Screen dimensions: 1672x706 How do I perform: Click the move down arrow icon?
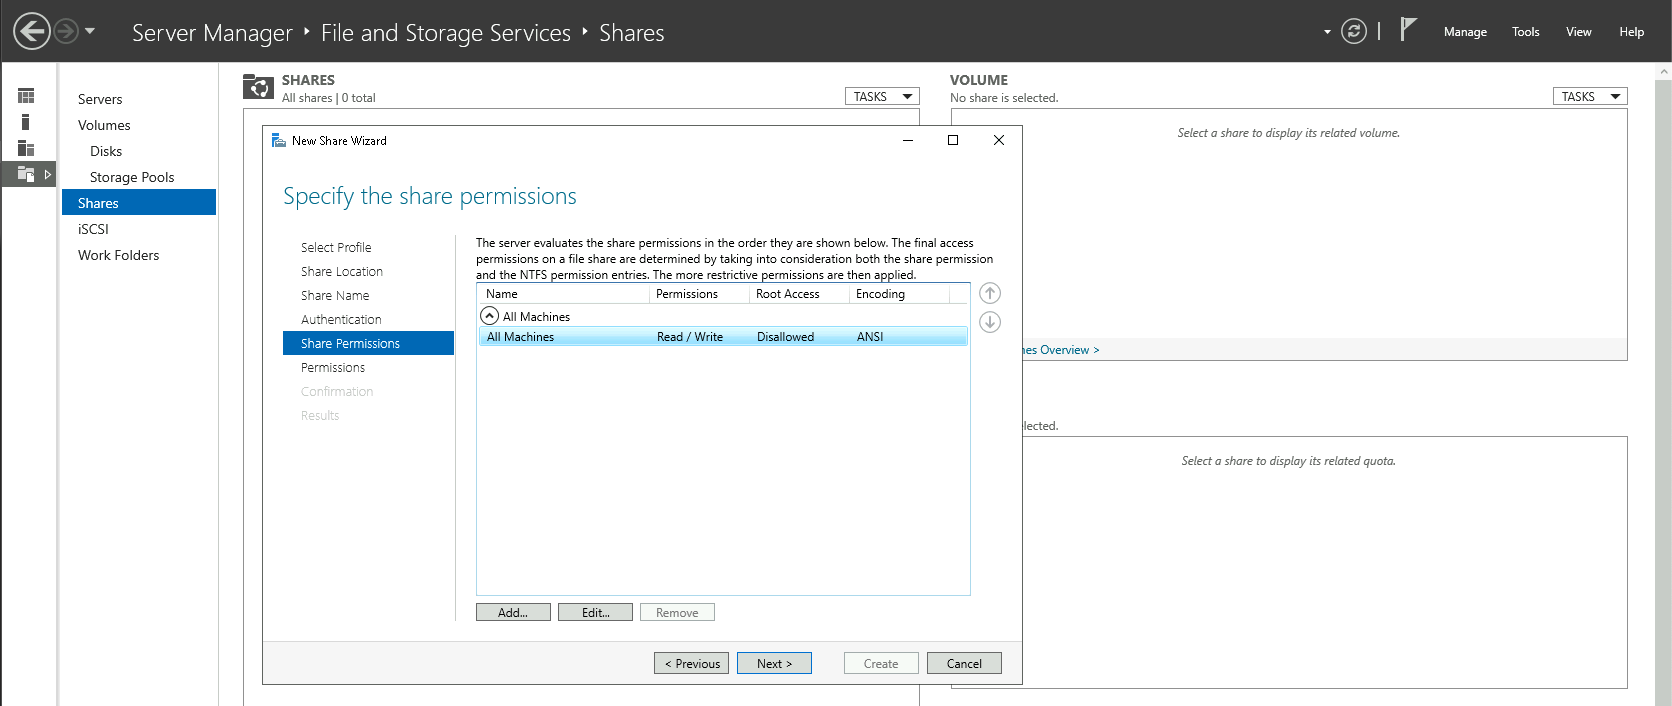coord(989,322)
